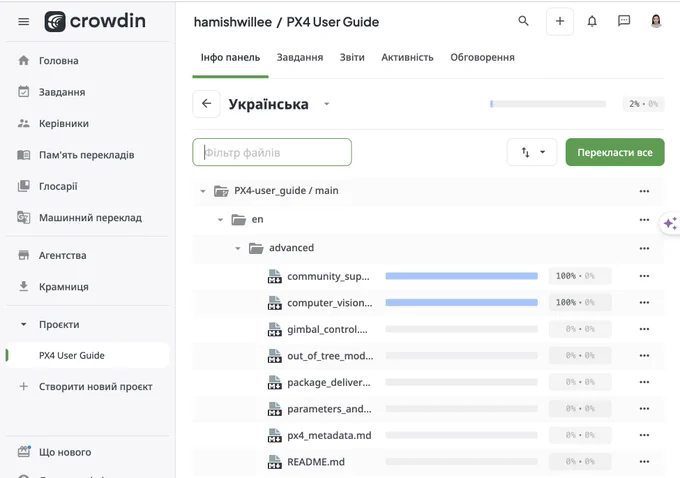680x478 pixels.
Task: Switch to Активність tab
Action: [407, 57]
